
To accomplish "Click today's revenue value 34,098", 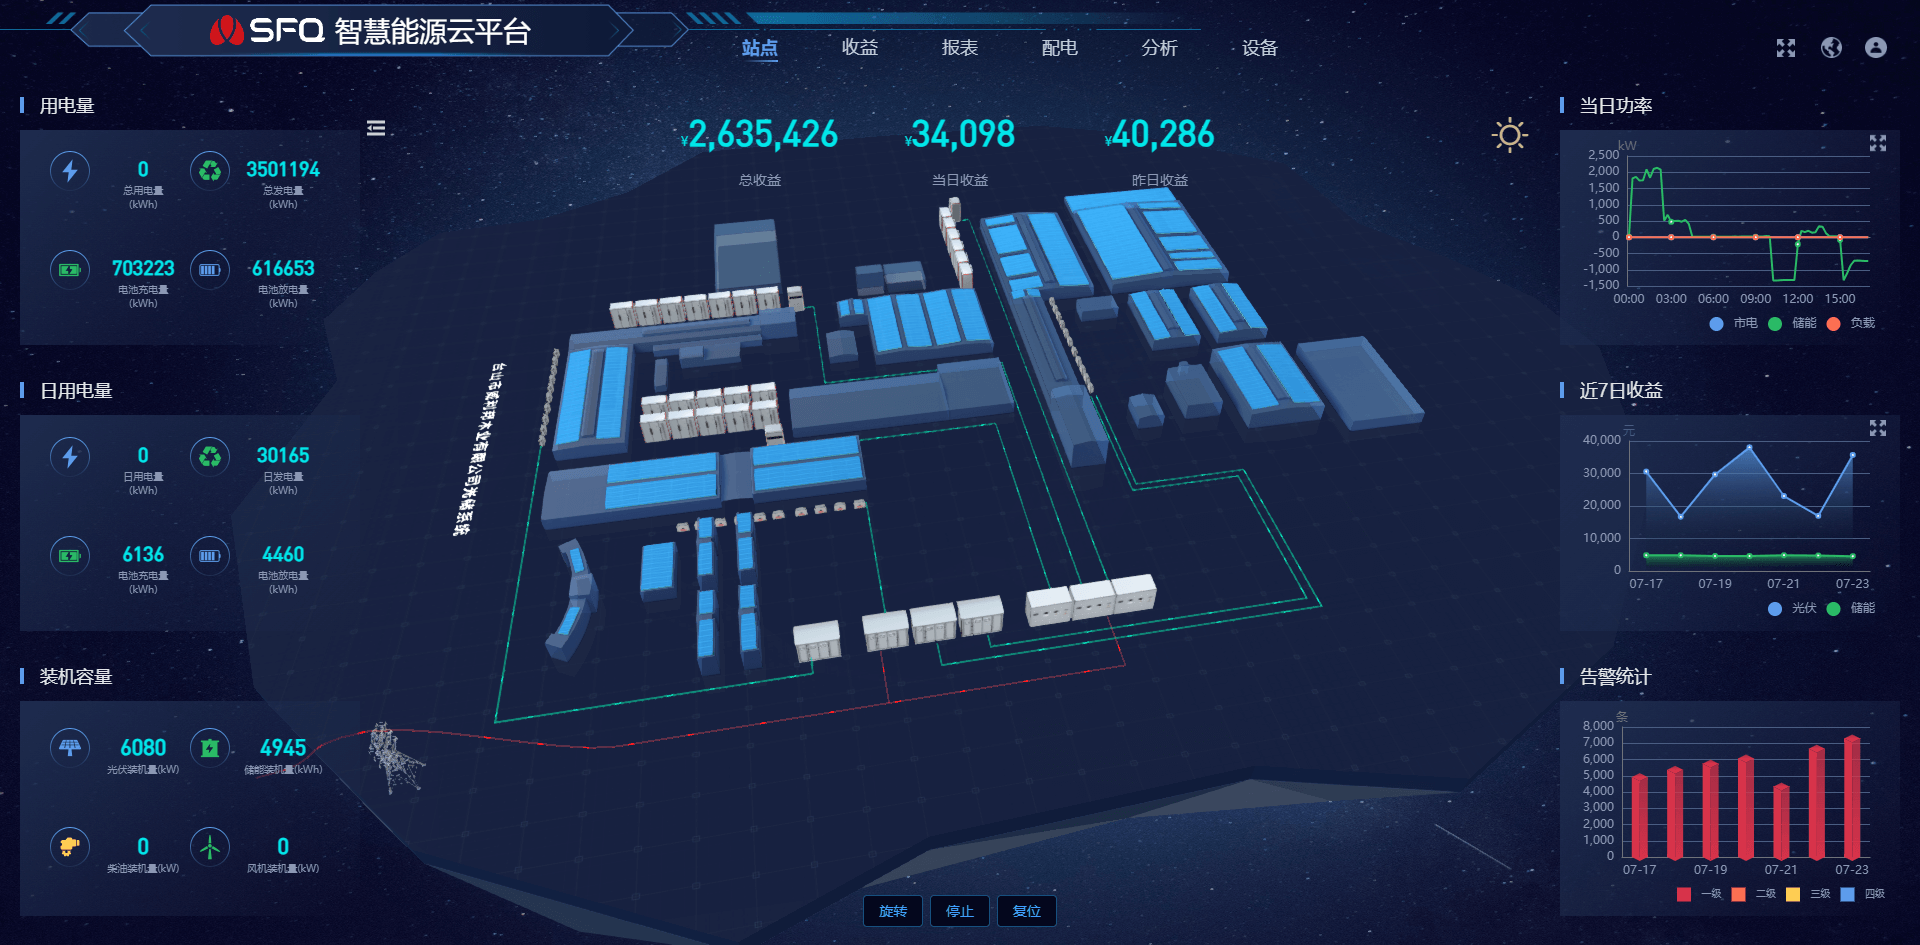I will pos(961,134).
